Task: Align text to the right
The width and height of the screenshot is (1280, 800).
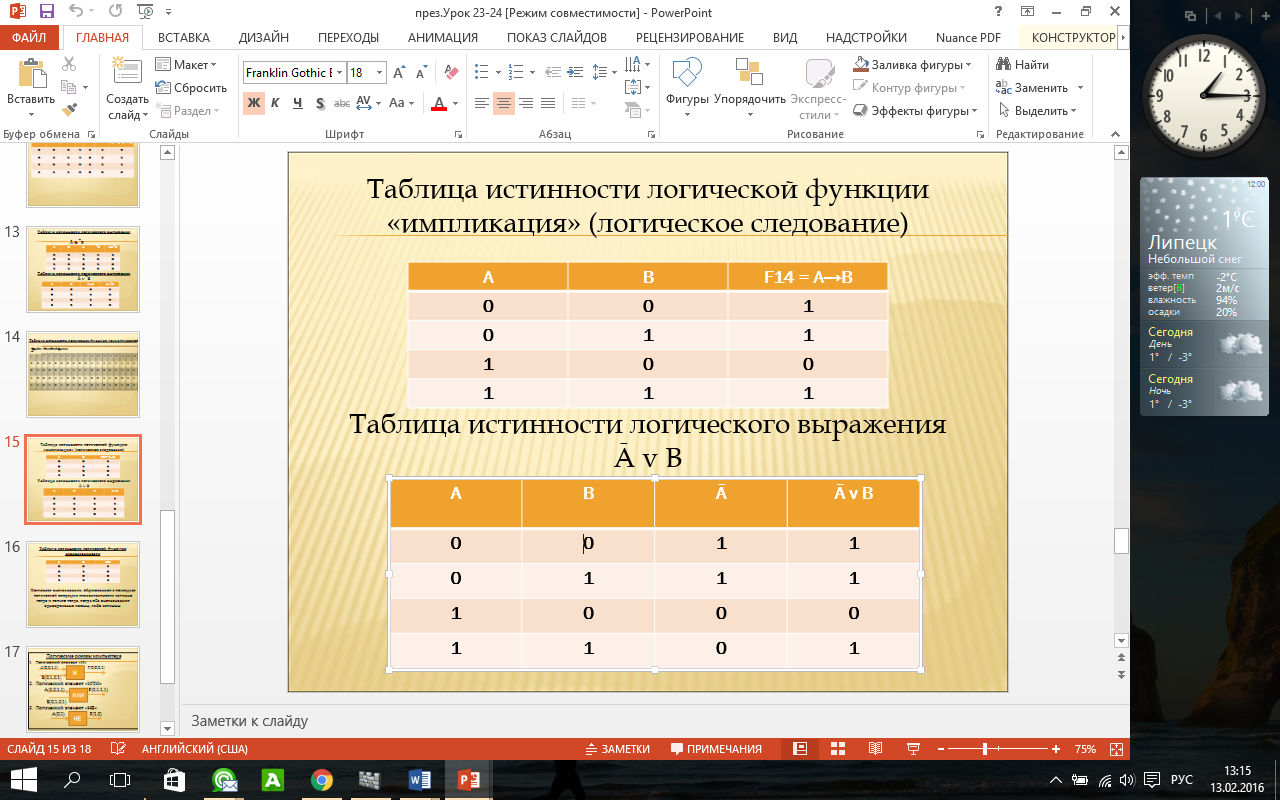Action: pyautogui.click(x=526, y=102)
